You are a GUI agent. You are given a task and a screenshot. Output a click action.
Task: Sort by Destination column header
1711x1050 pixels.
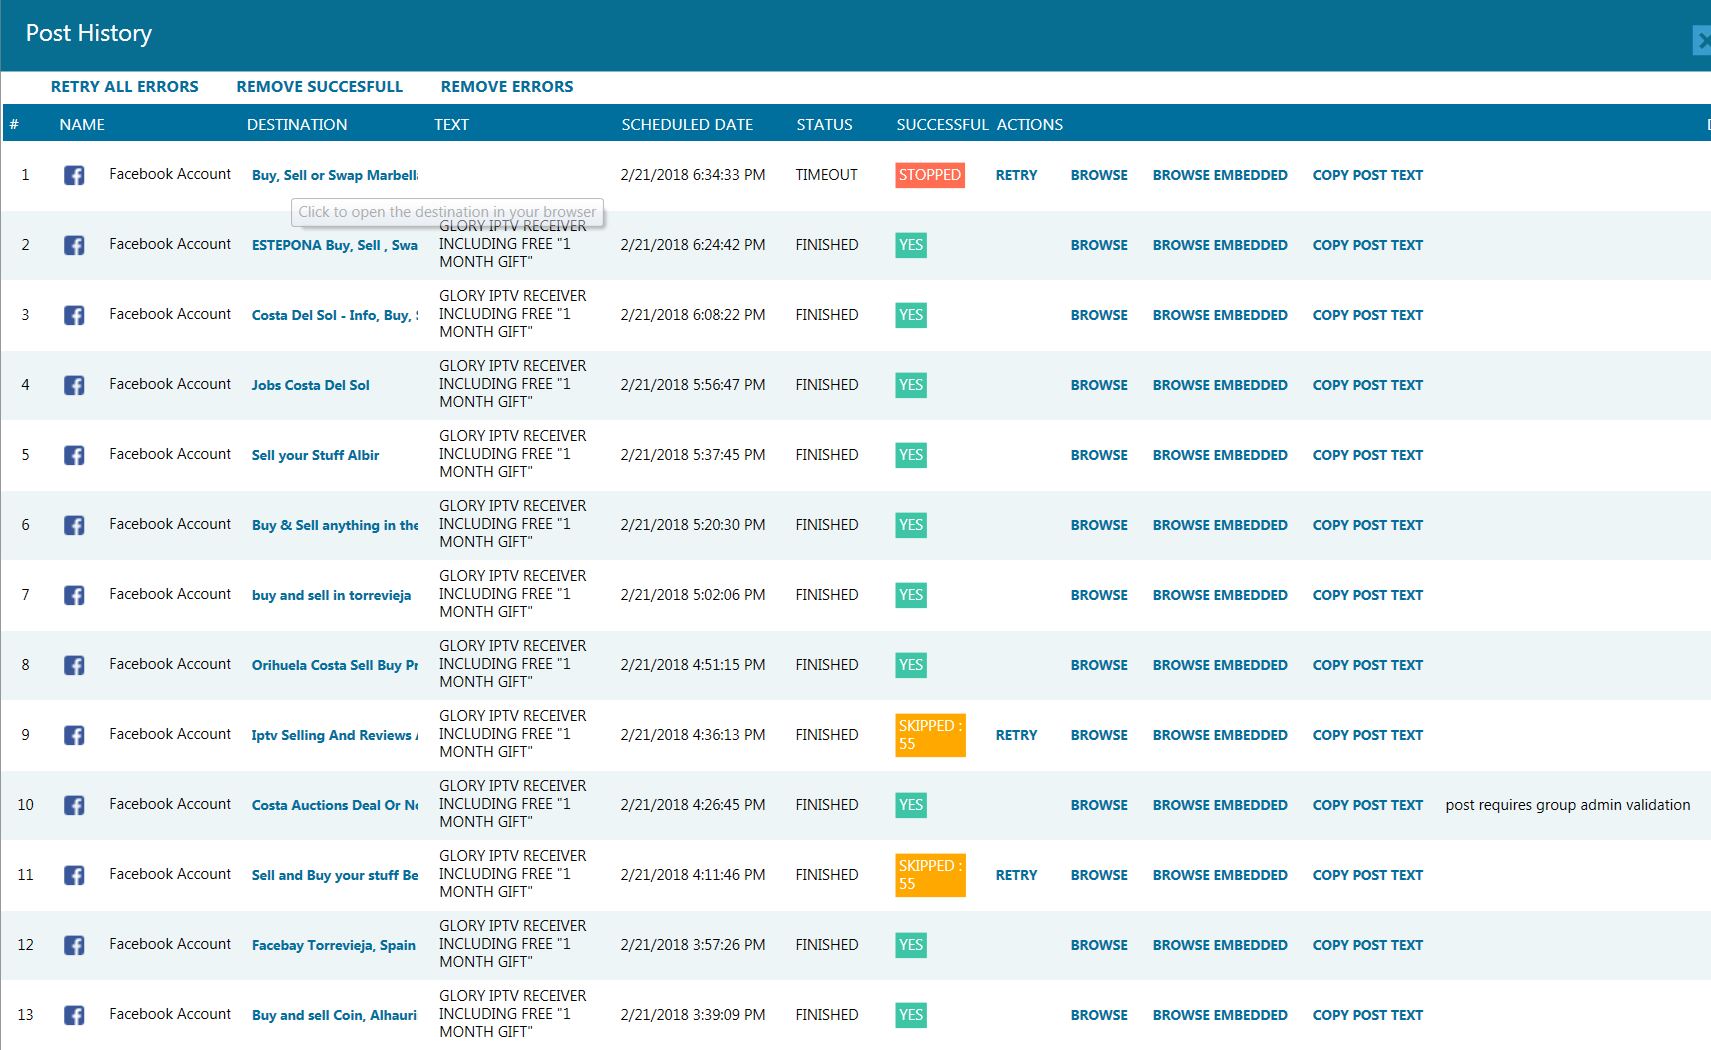click(x=297, y=125)
